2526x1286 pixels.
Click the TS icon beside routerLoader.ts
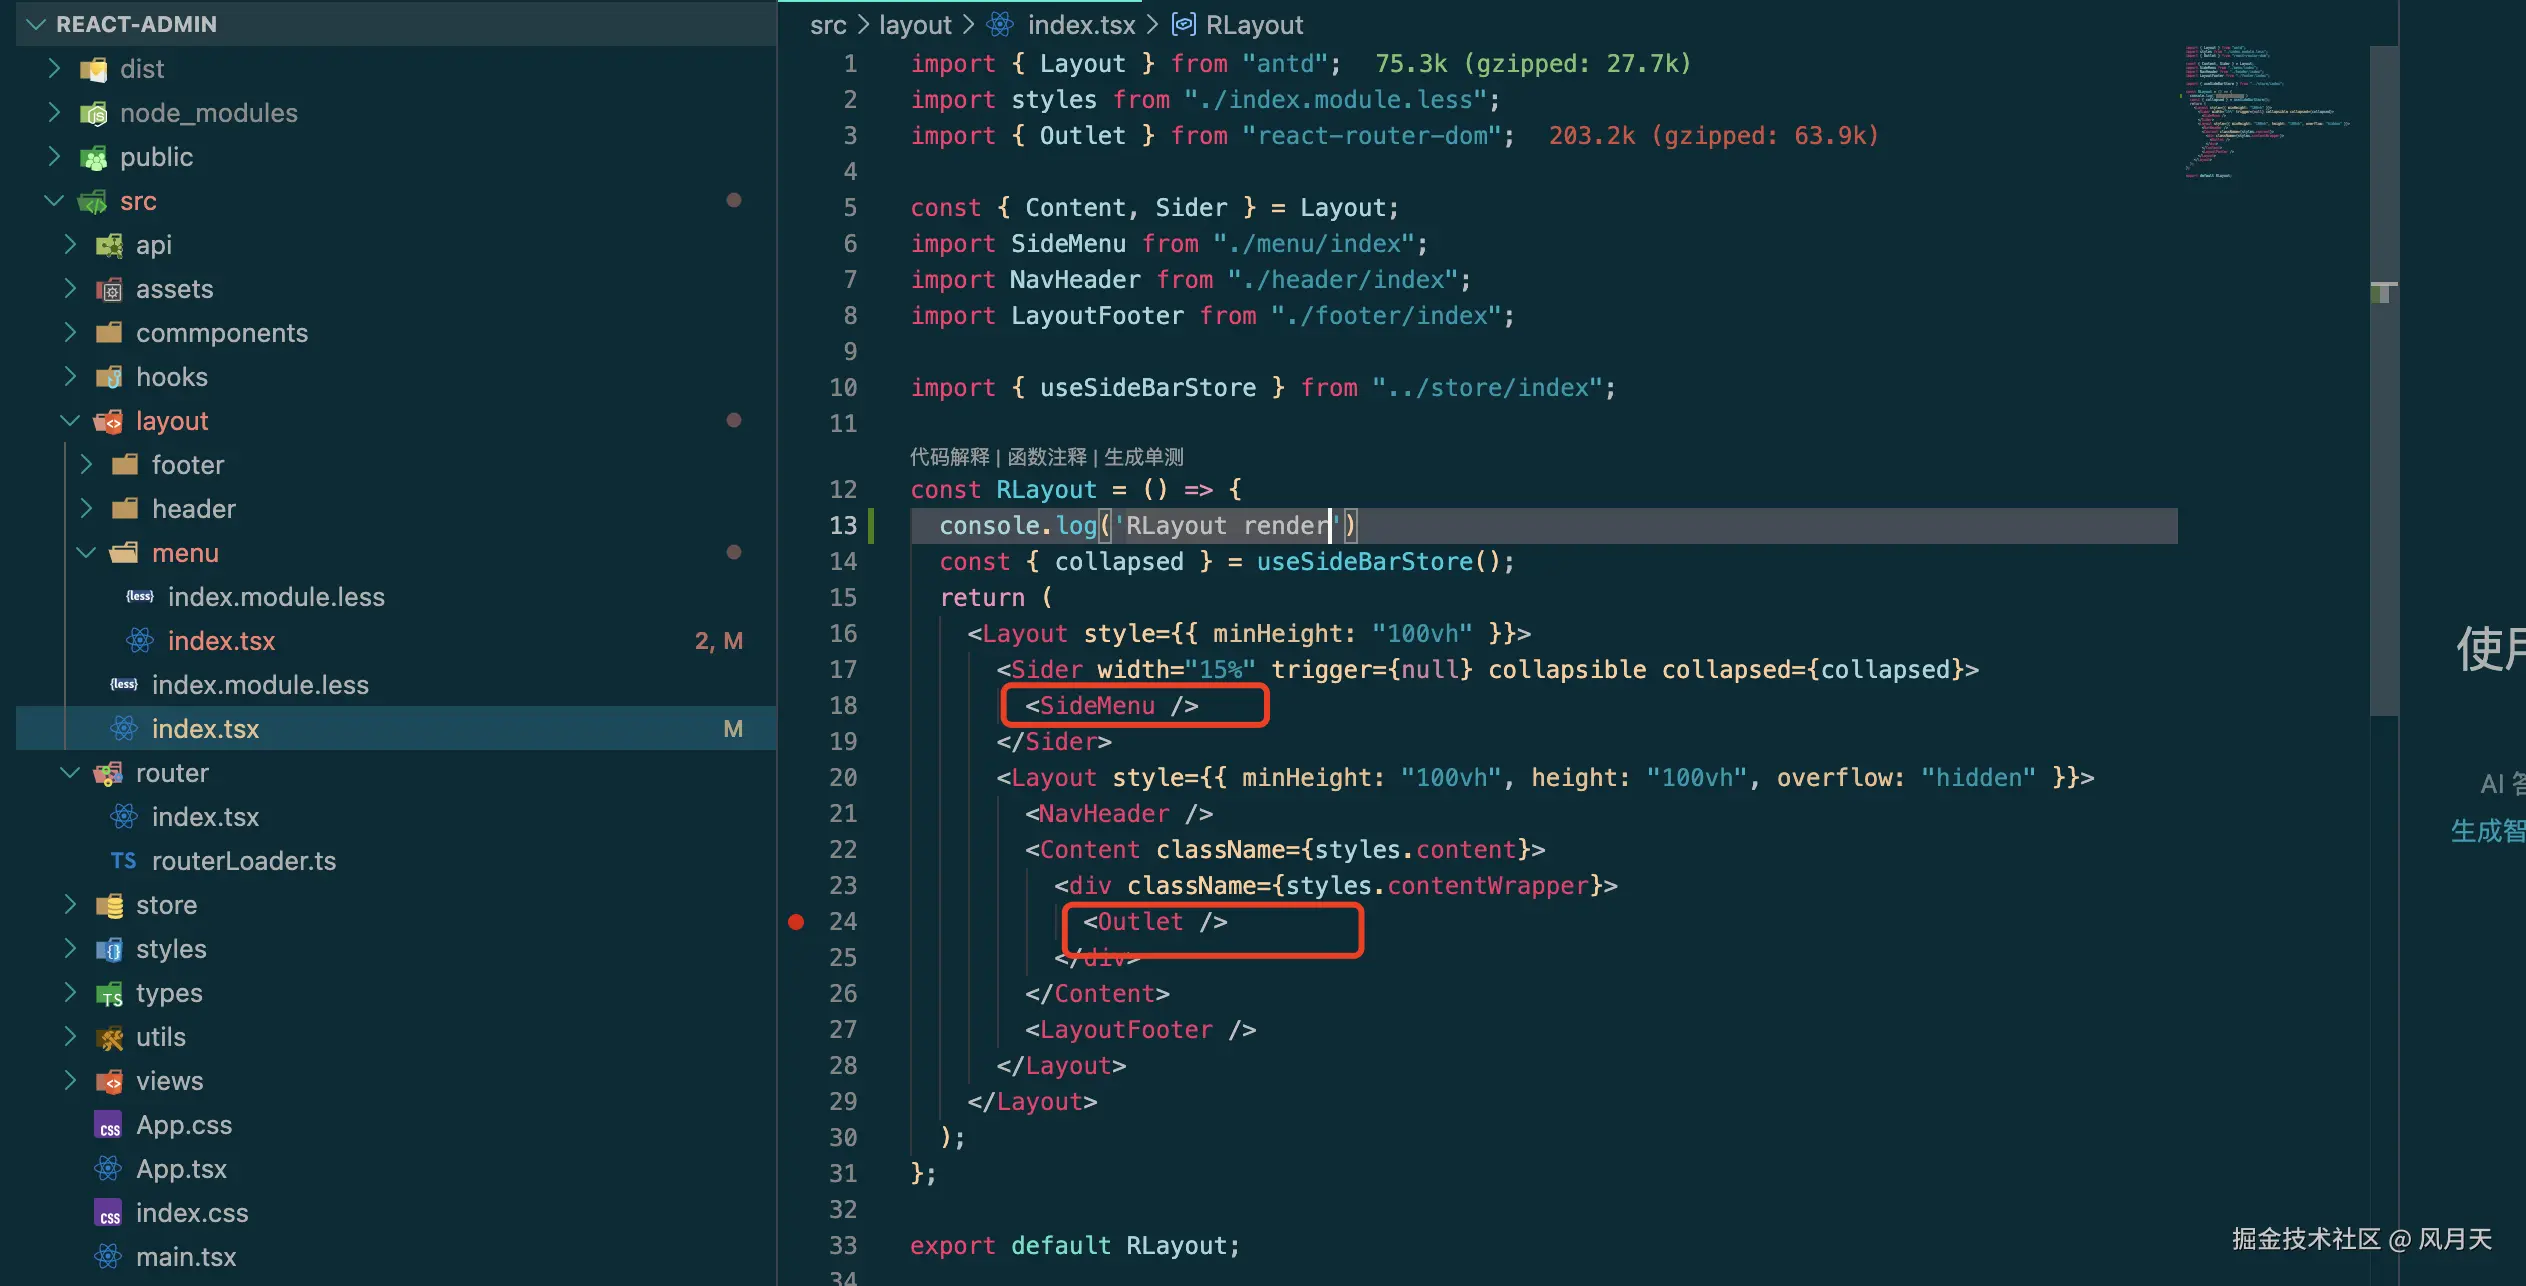tap(123, 861)
